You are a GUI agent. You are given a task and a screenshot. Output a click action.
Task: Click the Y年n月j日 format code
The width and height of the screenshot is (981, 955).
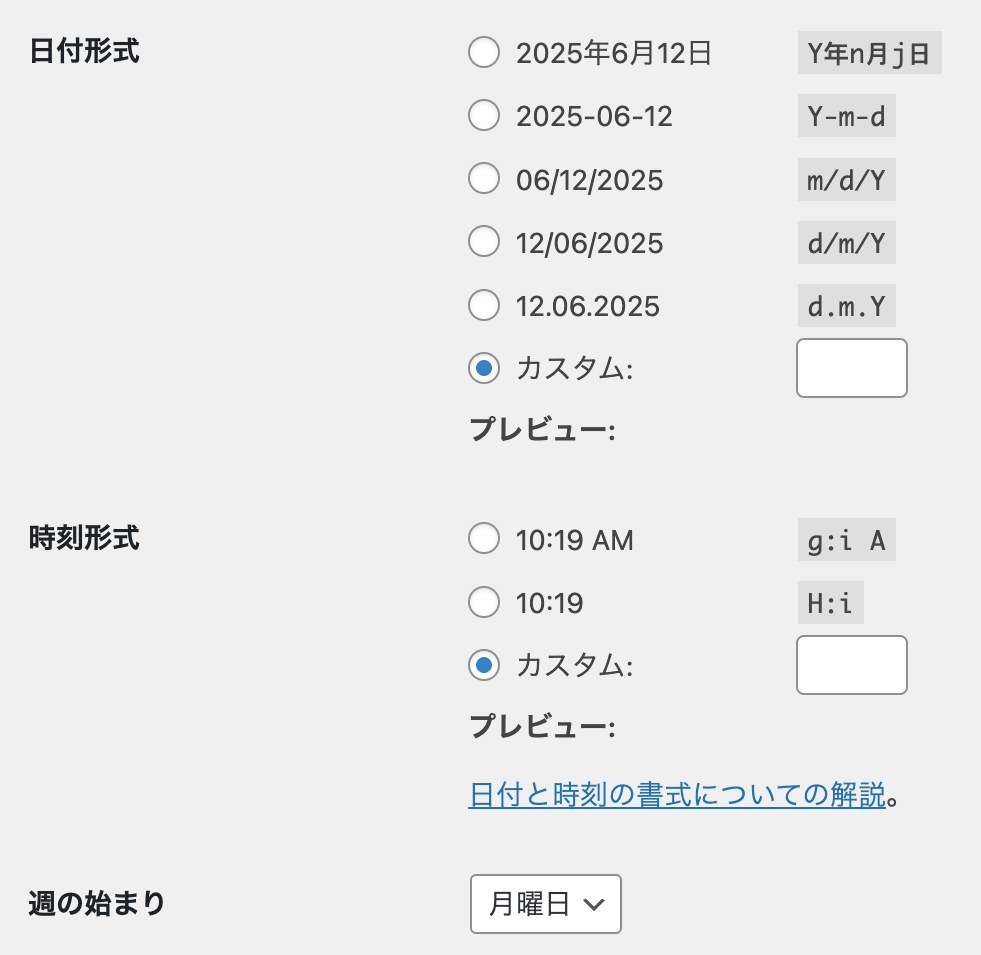[x=869, y=54]
